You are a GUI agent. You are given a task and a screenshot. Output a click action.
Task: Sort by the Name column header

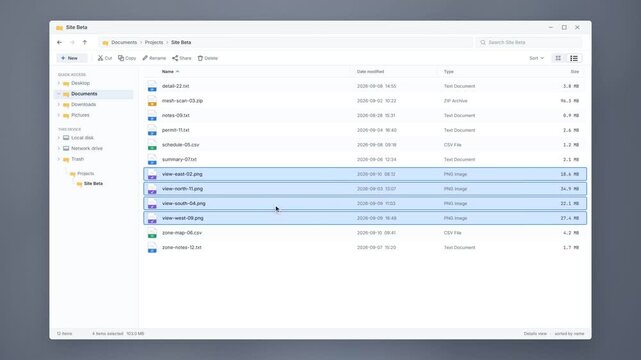point(168,72)
